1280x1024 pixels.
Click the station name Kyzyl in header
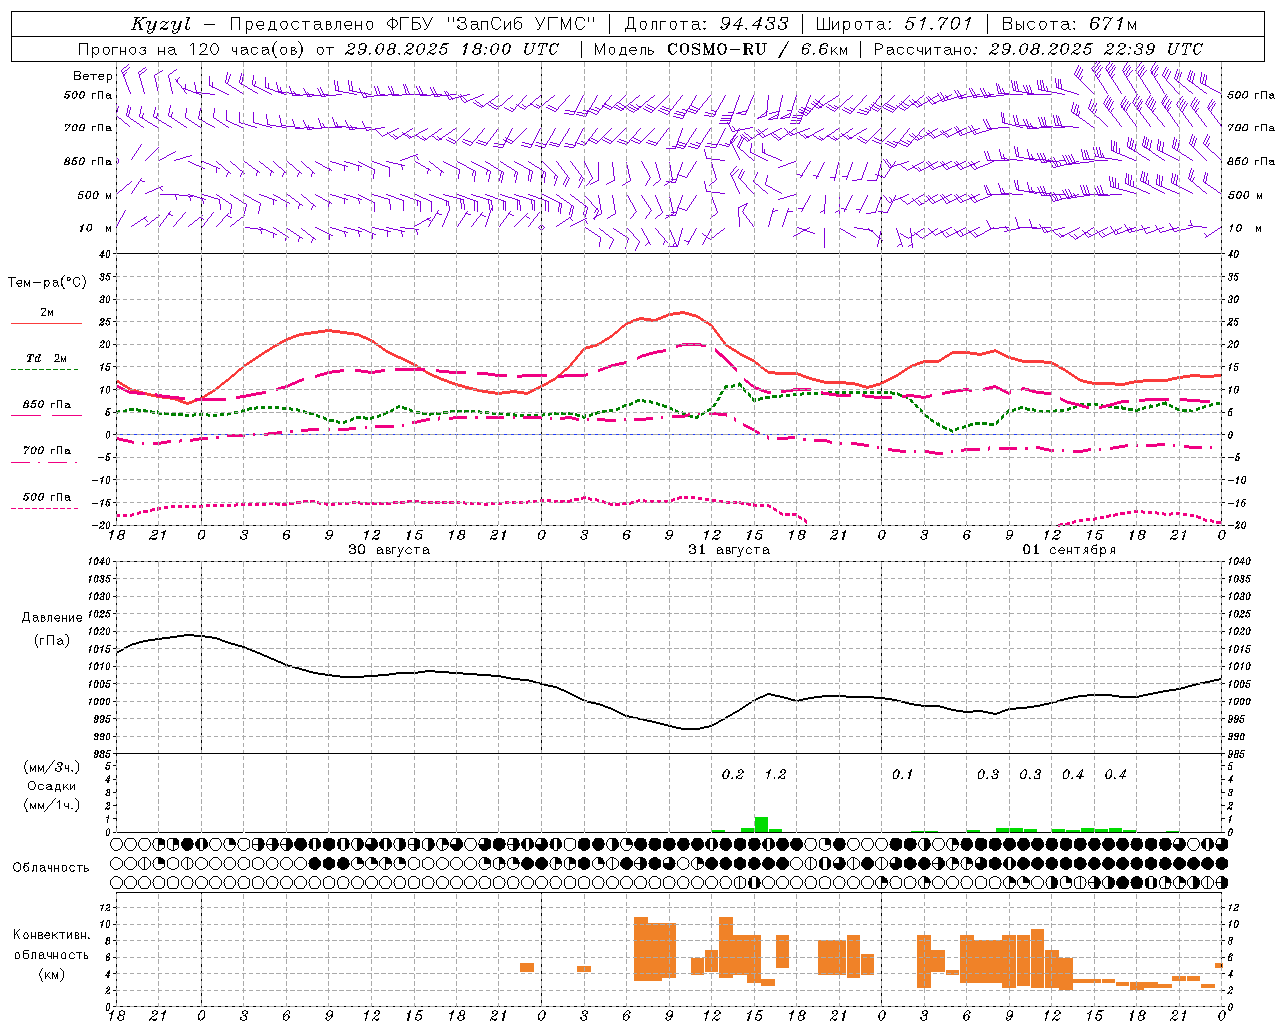161,24
